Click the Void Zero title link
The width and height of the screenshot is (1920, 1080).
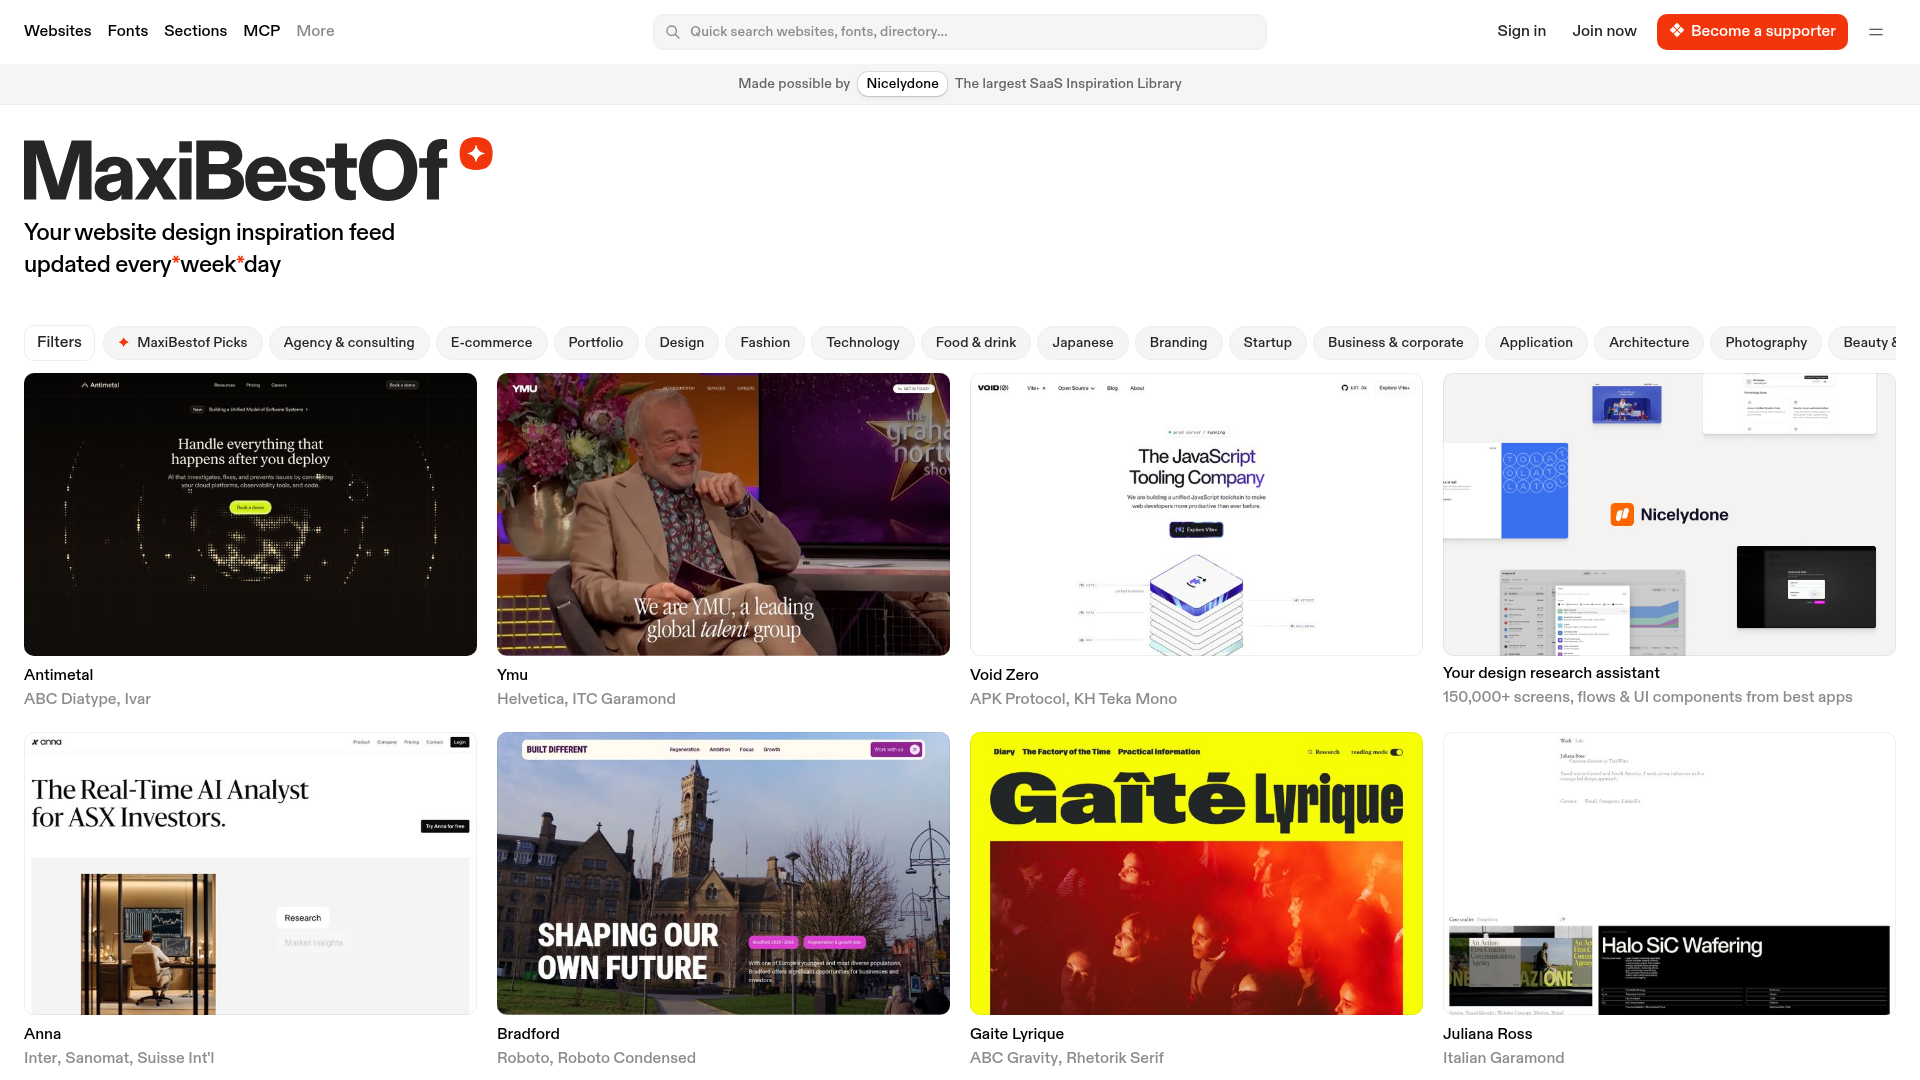pos(1004,675)
